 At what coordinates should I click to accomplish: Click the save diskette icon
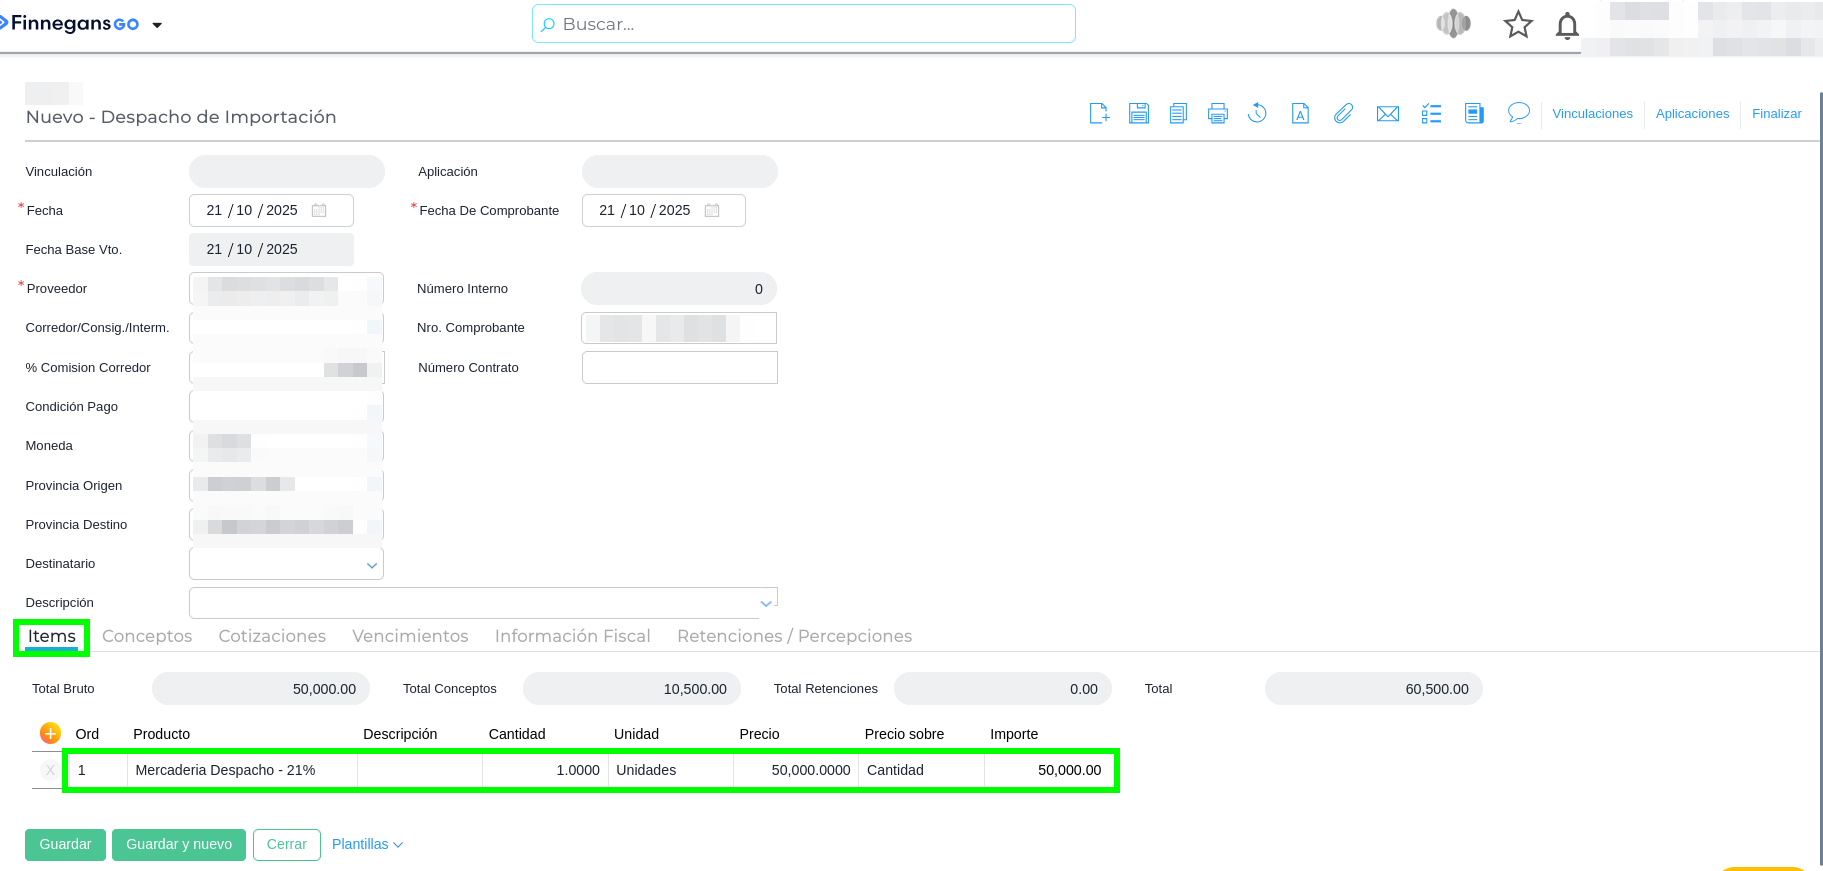(1138, 114)
